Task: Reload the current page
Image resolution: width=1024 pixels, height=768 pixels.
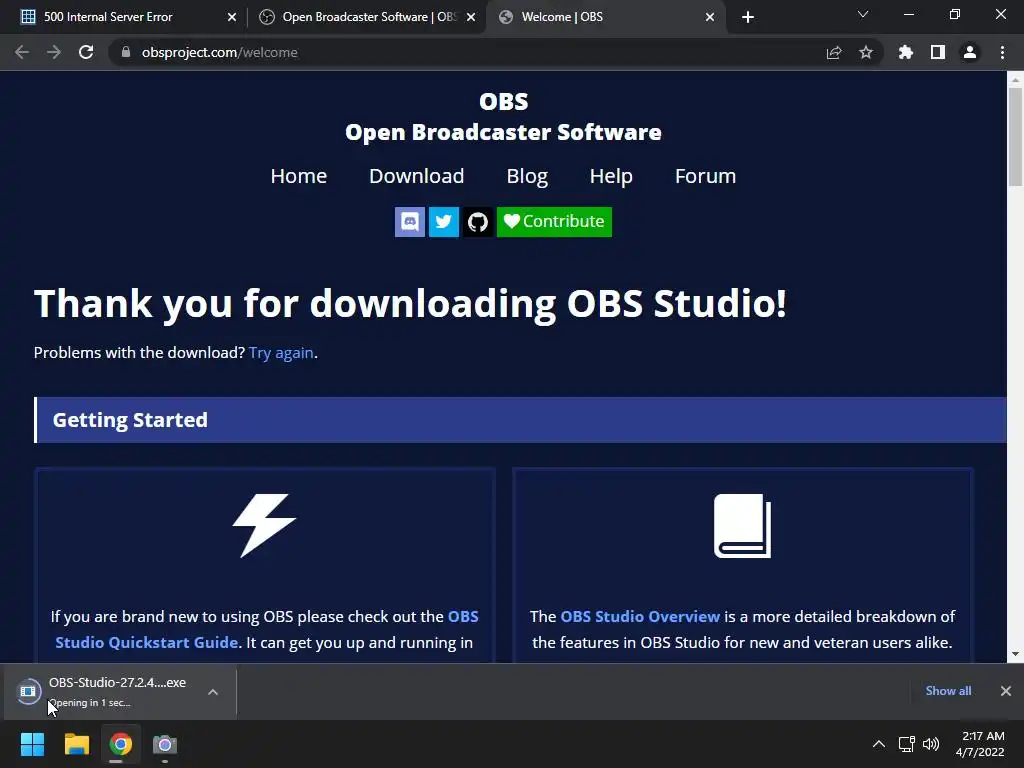Action: click(x=86, y=52)
